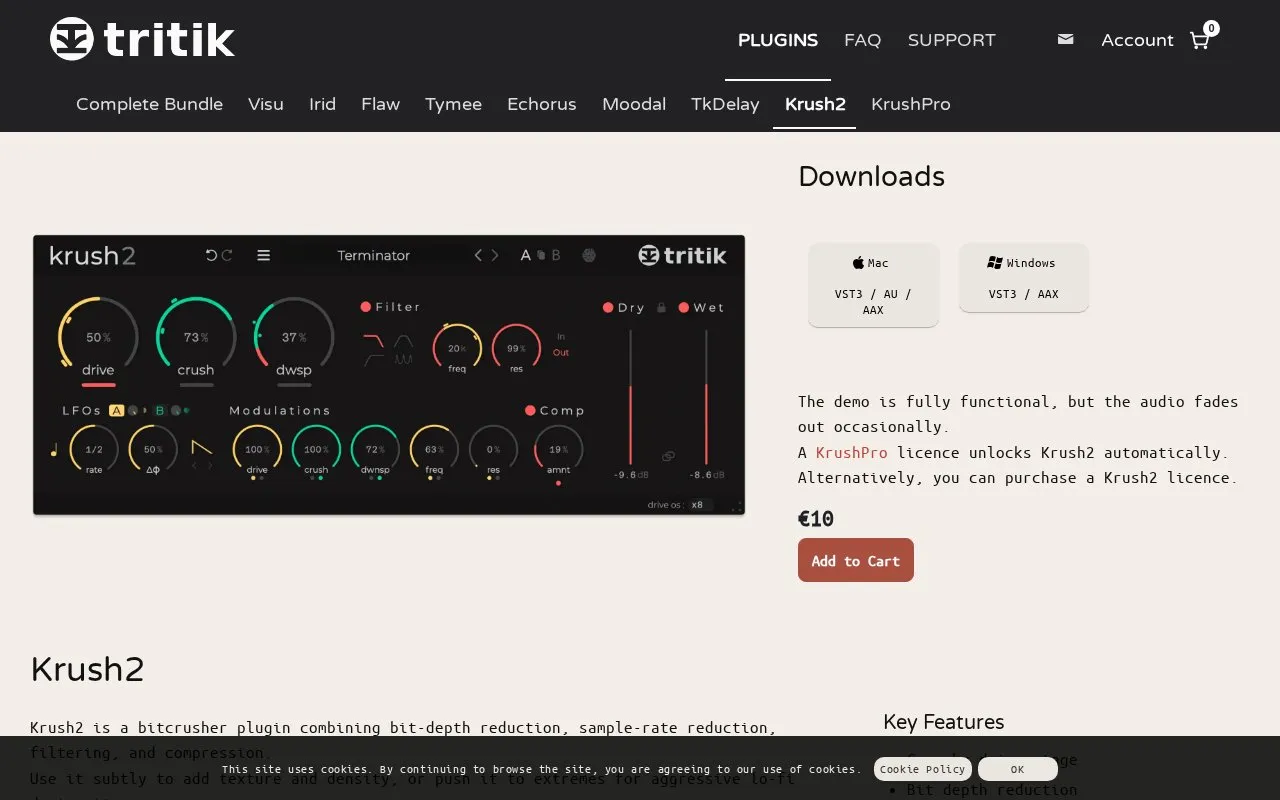Viewport: 1280px width, 800px height.
Task: Click the large drive knob at 50%
Action: (x=98, y=337)
